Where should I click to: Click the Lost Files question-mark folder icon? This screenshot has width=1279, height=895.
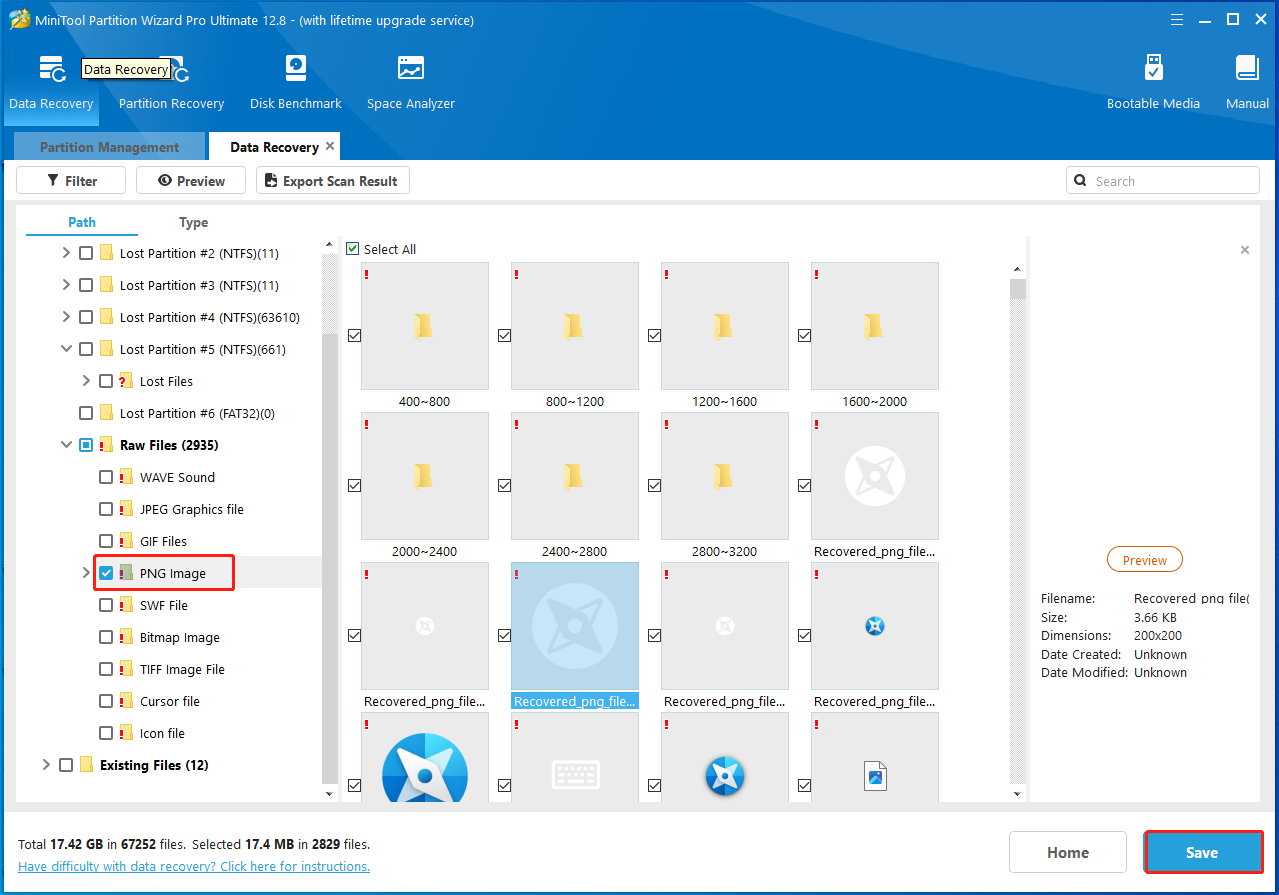pyautogui.click(x=126, y=381)
